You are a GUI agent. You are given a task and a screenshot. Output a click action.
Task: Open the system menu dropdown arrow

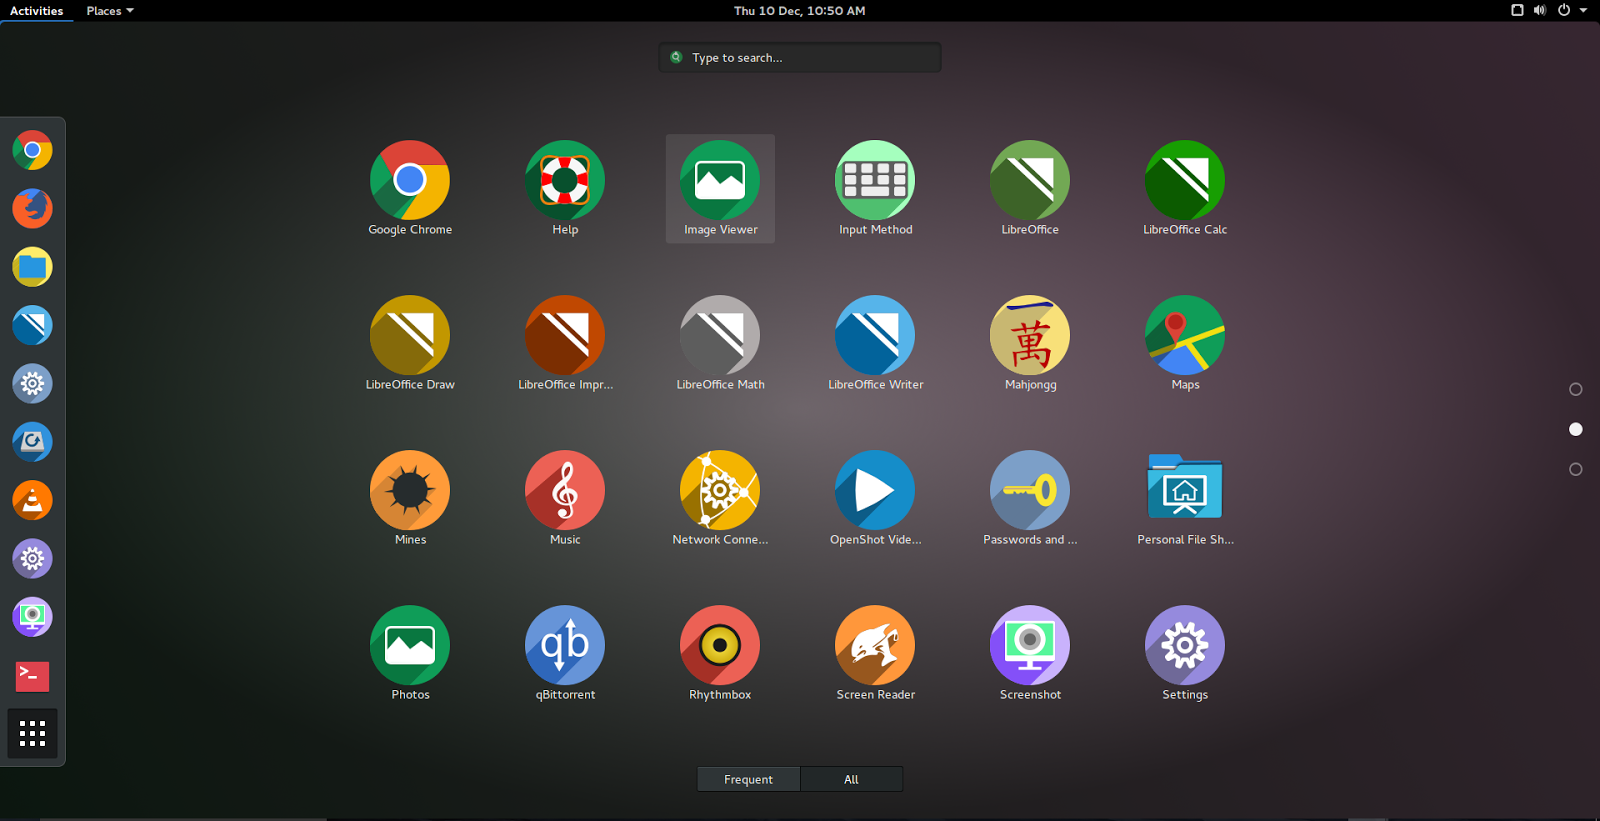tap(1583, 10)
